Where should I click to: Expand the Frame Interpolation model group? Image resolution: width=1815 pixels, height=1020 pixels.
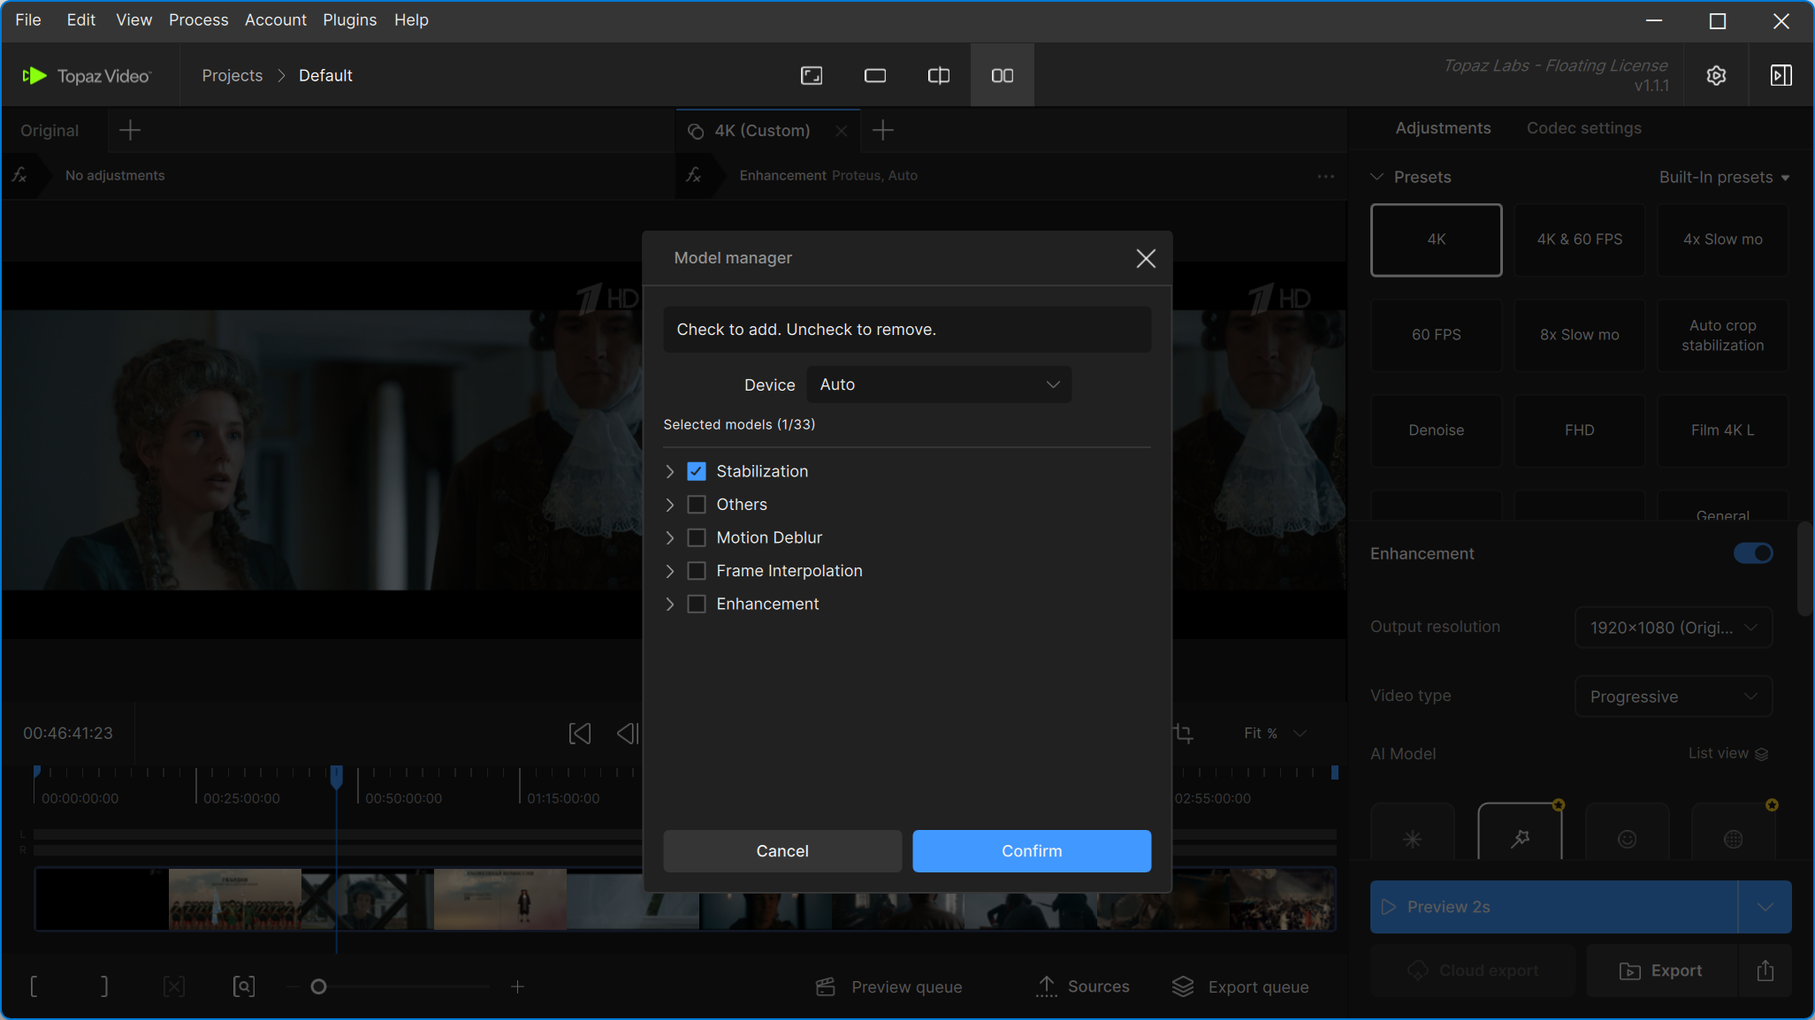pyautogui.click(x=670, y=571)
